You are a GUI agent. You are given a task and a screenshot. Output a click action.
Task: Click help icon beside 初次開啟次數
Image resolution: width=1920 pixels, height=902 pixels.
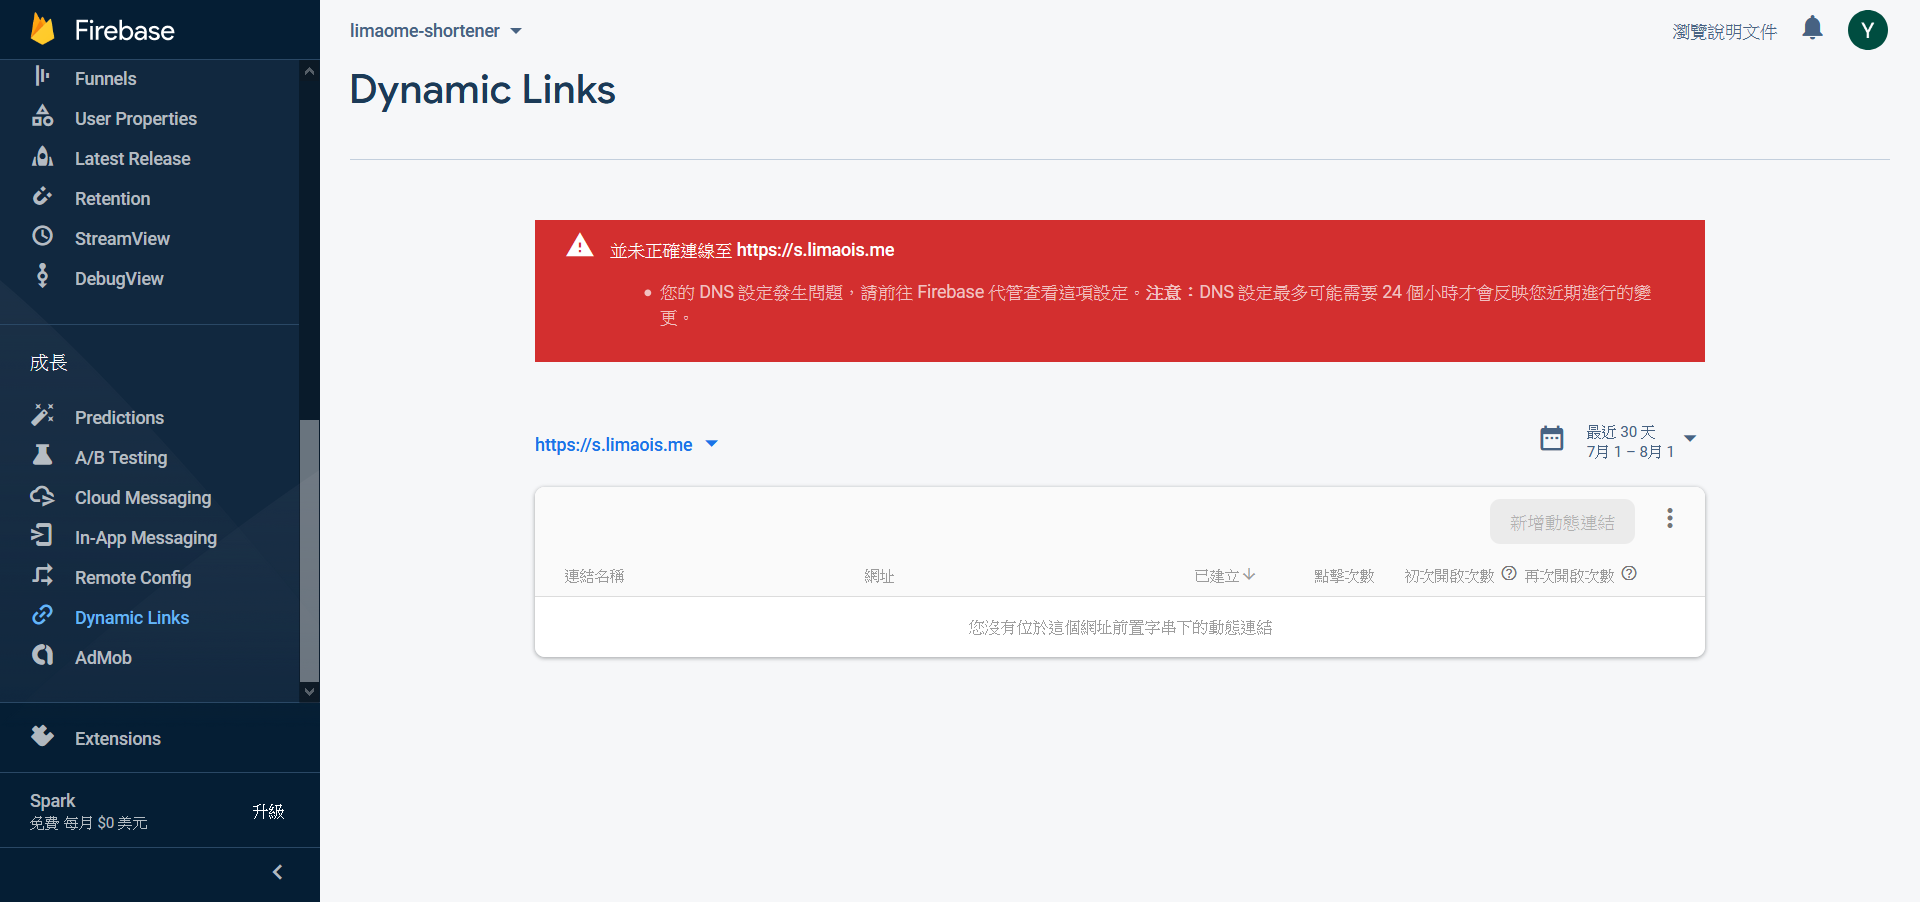click(x=1509, y=573)
